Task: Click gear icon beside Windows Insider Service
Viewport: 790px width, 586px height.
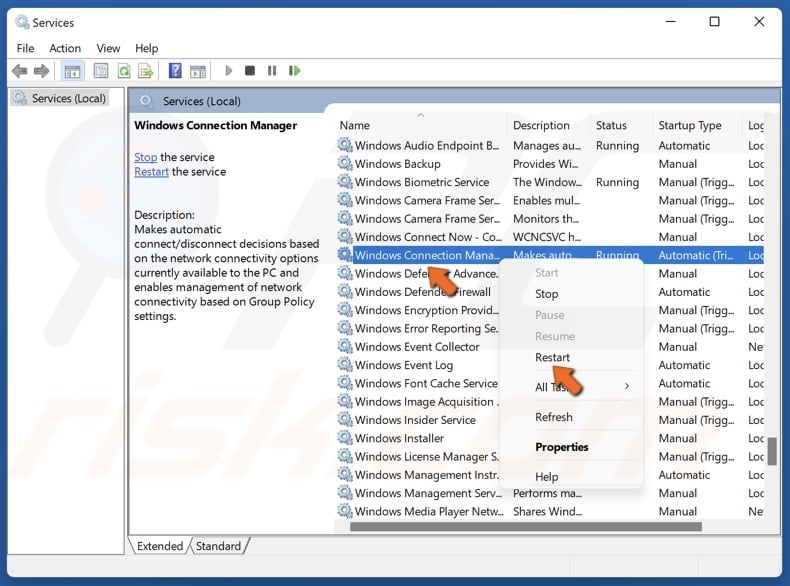Action: (x=345, y=420)
